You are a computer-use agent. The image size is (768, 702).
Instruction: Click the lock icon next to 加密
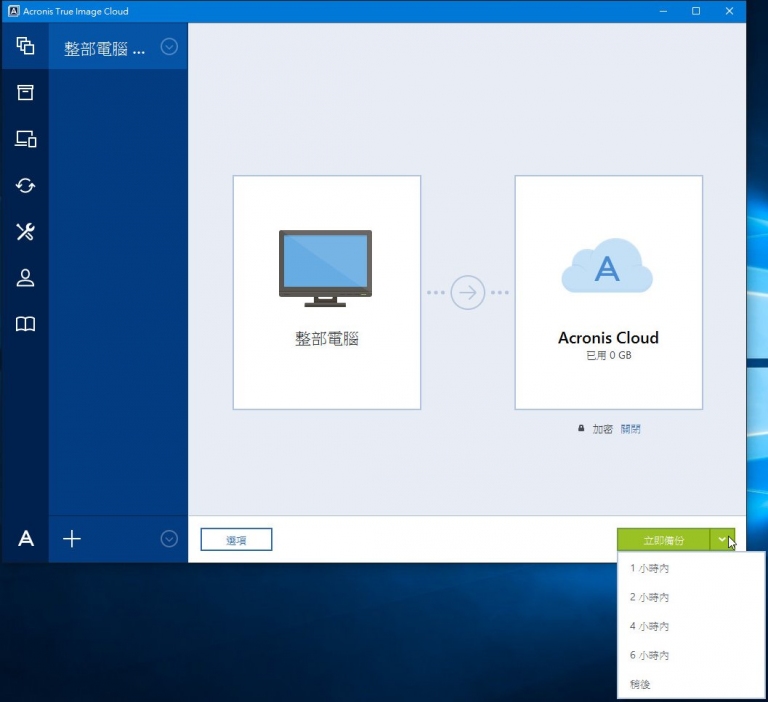pos(581,428)
